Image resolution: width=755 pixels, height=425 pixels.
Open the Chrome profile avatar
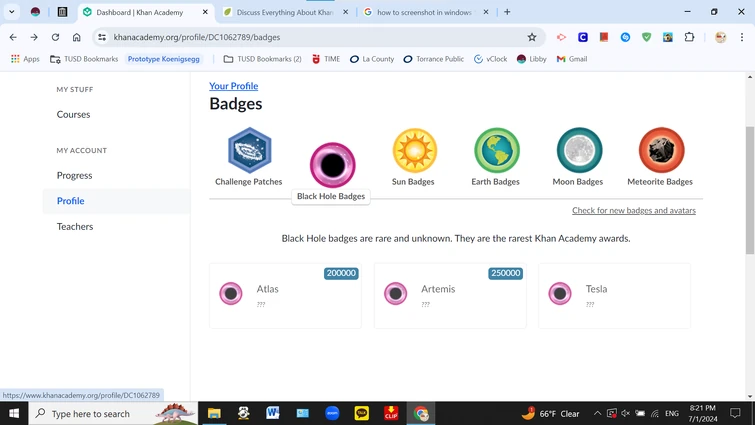click(720, 37)
